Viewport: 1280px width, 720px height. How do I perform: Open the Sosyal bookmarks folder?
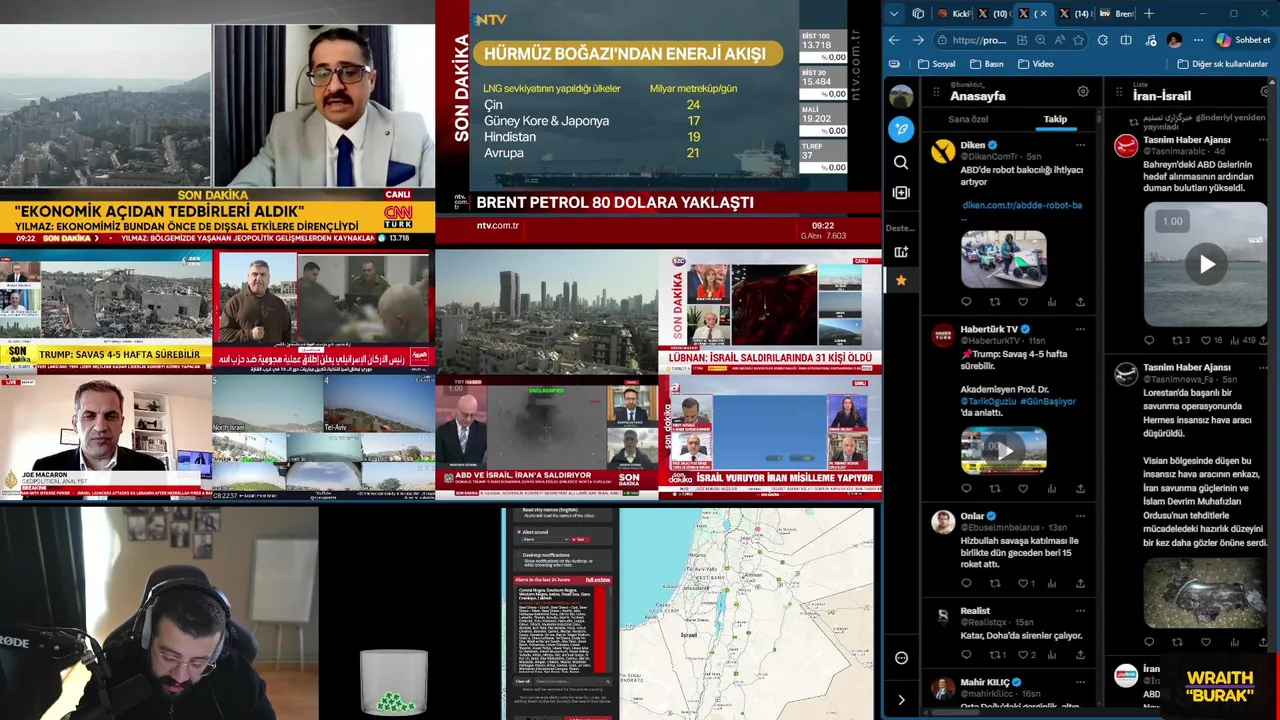pos(936,64)
